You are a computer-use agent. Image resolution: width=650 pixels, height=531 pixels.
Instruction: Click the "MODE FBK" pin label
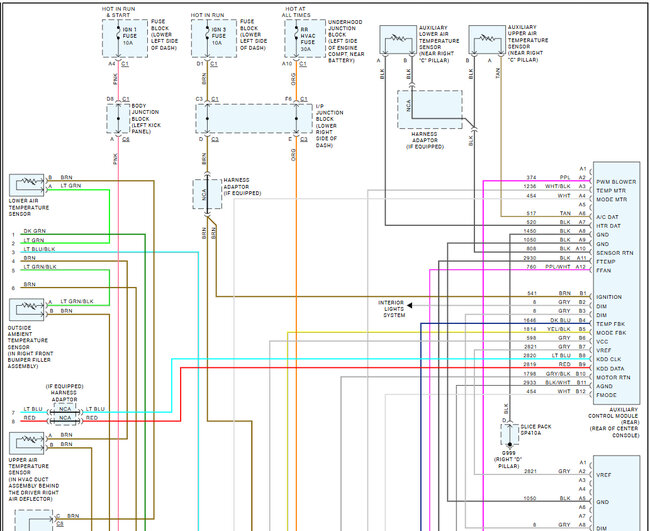coord(611,333)
